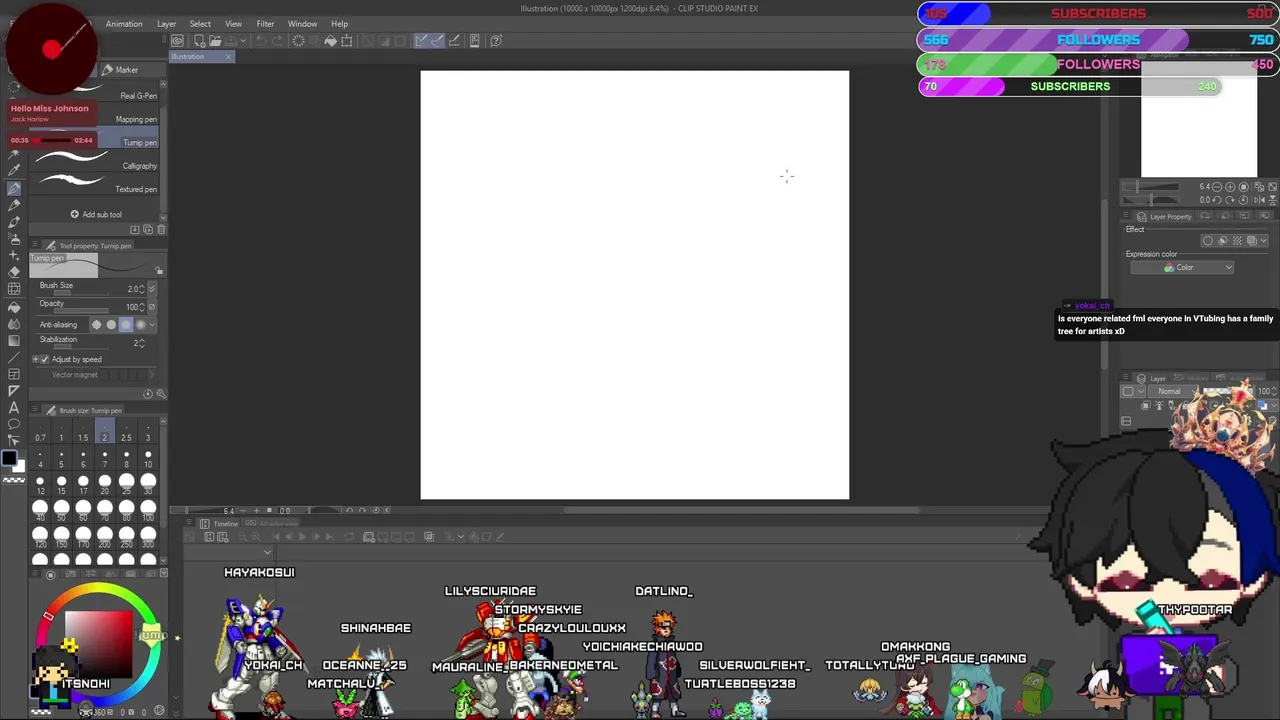Open Clip Studio support help icon
Screen dimensions: 1280x720
point(497,41)
